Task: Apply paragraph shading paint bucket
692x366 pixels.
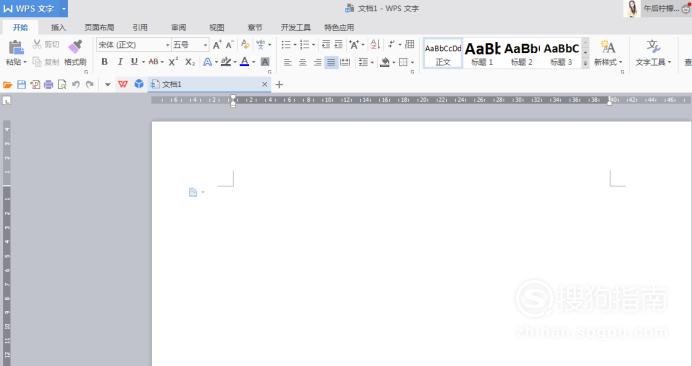Action: point(385,62)
